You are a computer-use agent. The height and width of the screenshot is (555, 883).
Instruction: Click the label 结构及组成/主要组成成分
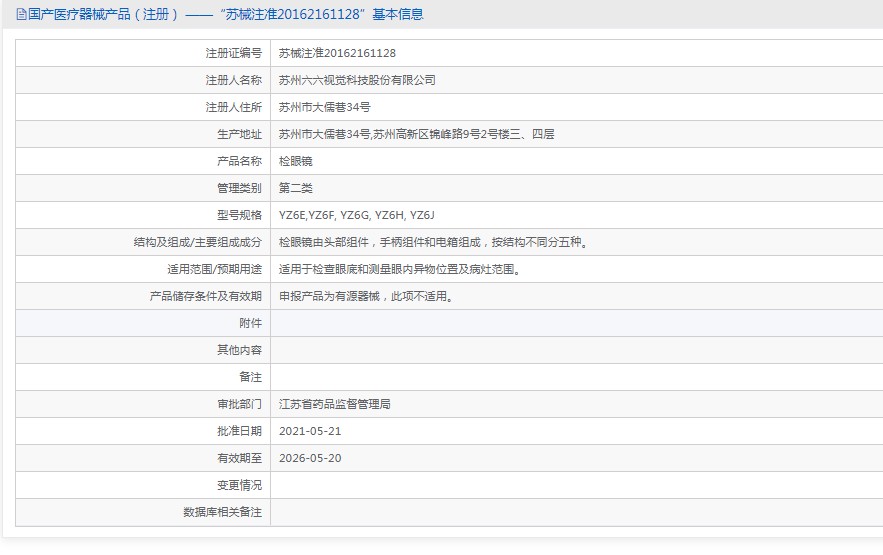pyautogui.click(x=198, y=242)
